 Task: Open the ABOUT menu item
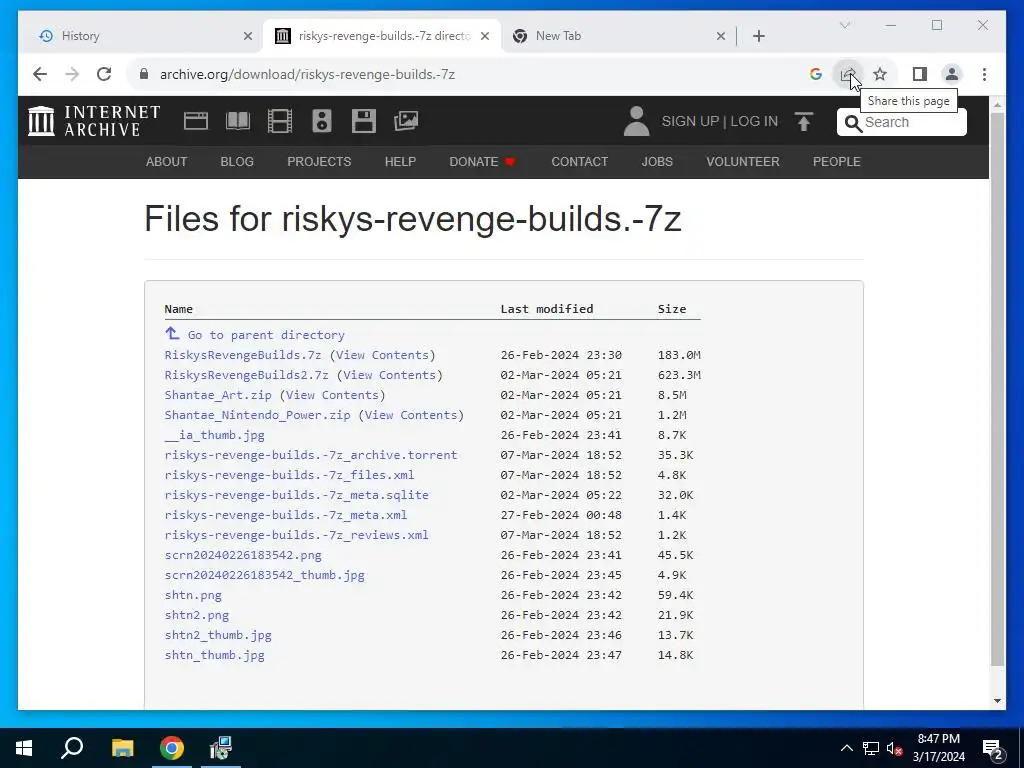pos(167,161)
